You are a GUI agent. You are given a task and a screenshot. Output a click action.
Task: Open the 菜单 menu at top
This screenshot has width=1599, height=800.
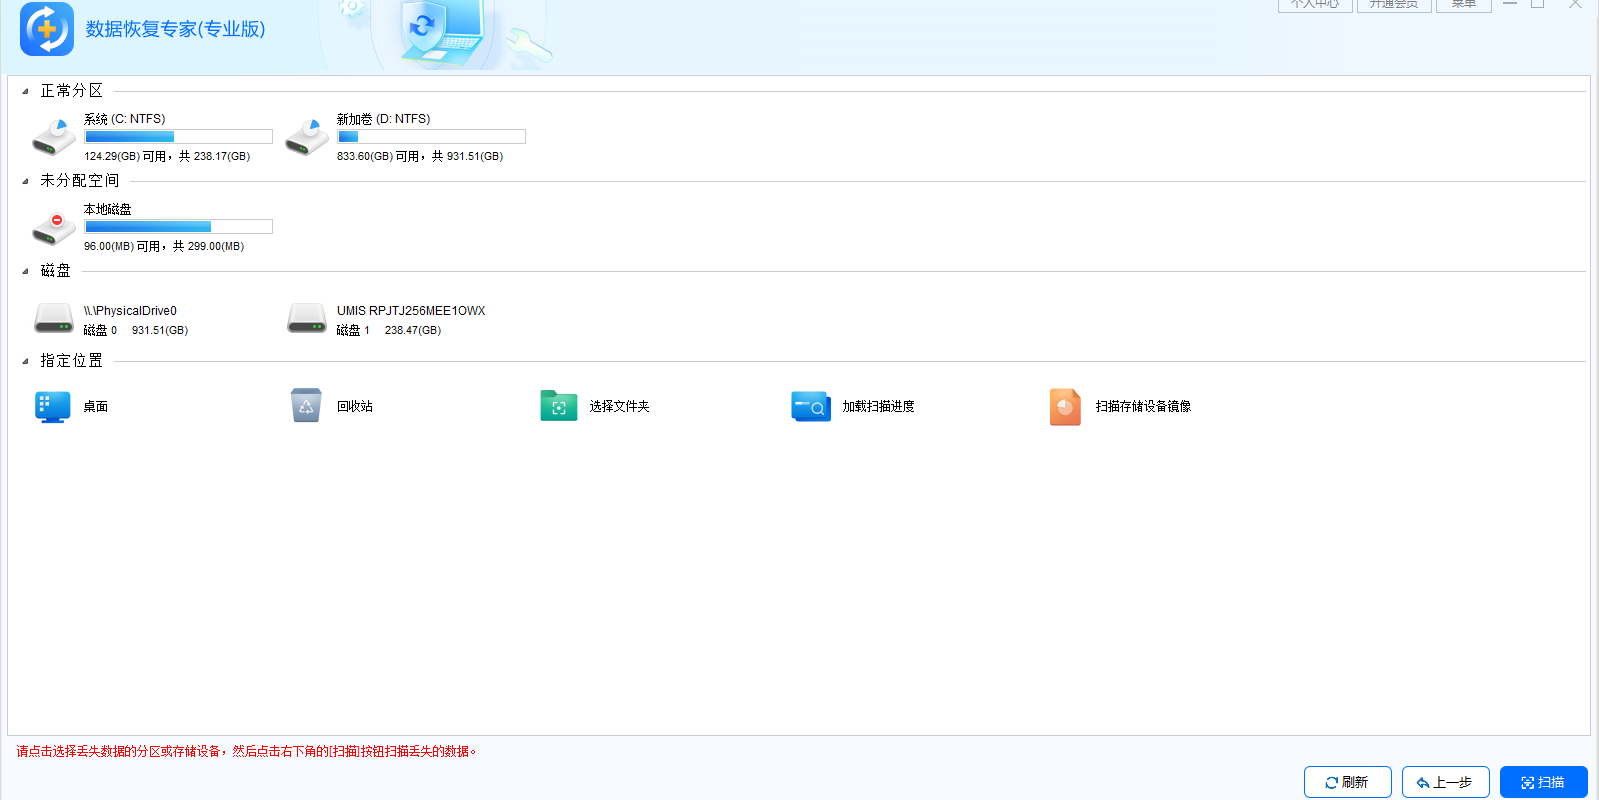1463,5
